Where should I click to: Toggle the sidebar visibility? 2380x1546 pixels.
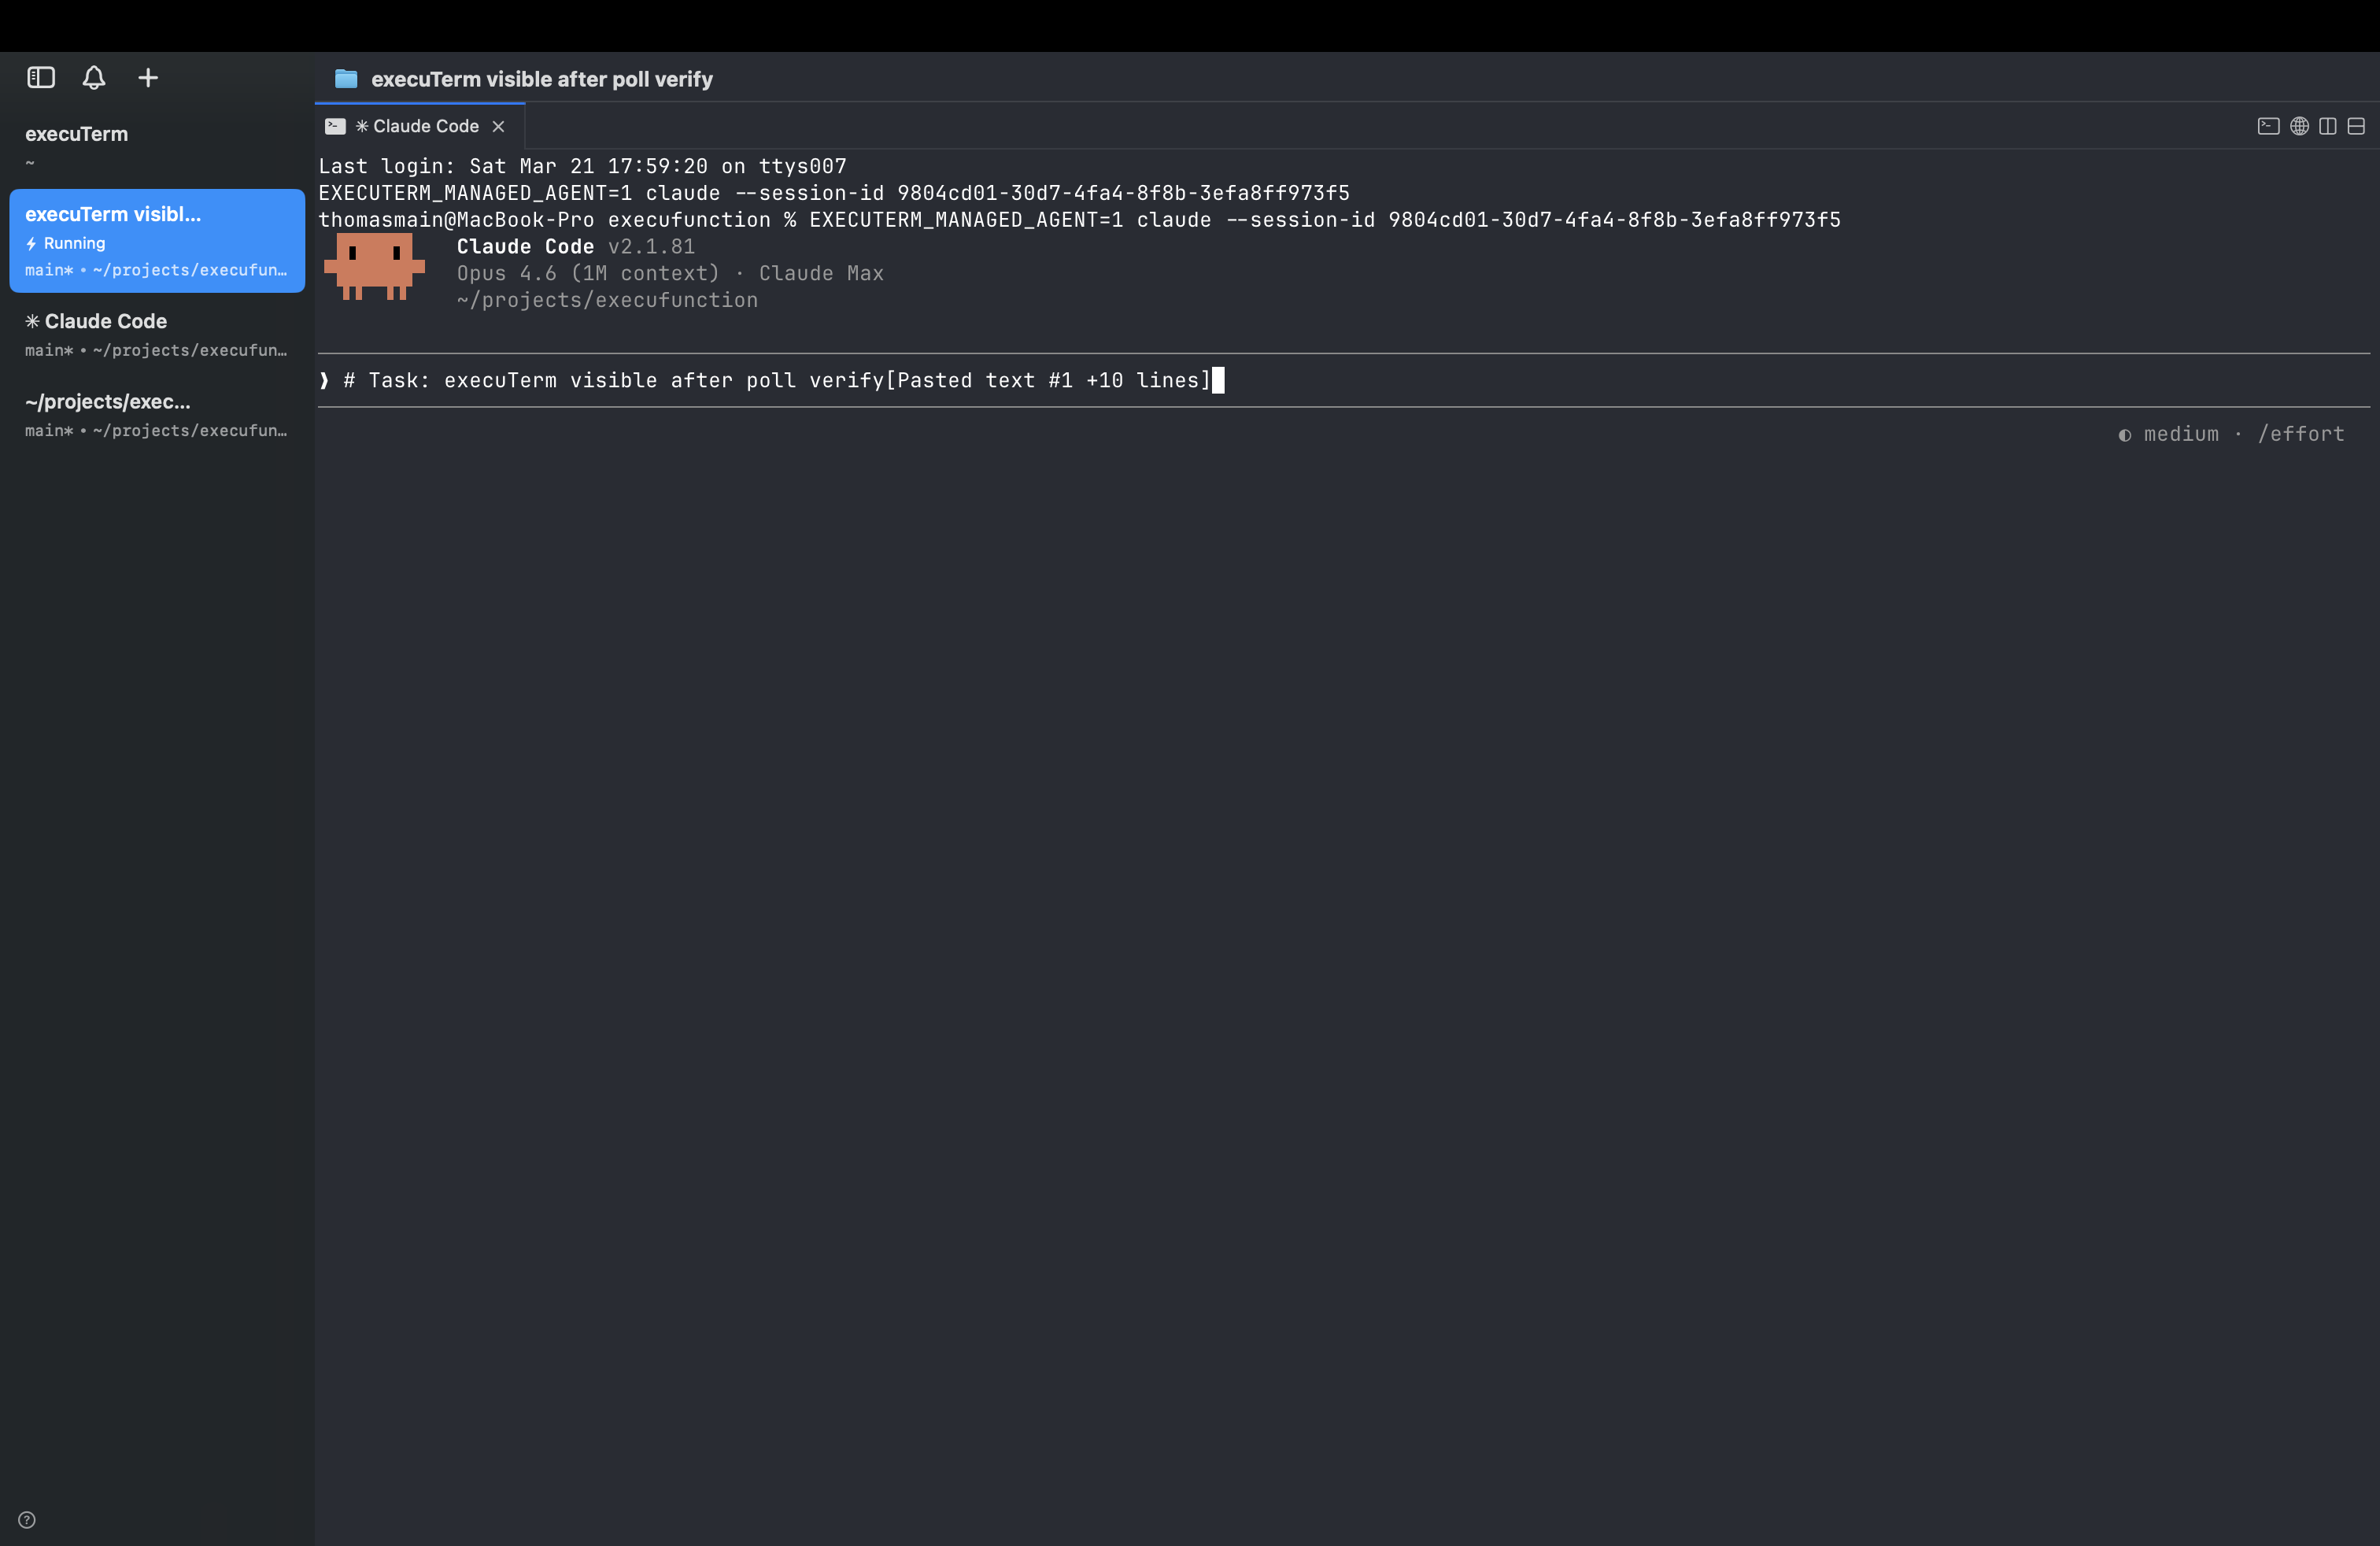pos(40,77)
